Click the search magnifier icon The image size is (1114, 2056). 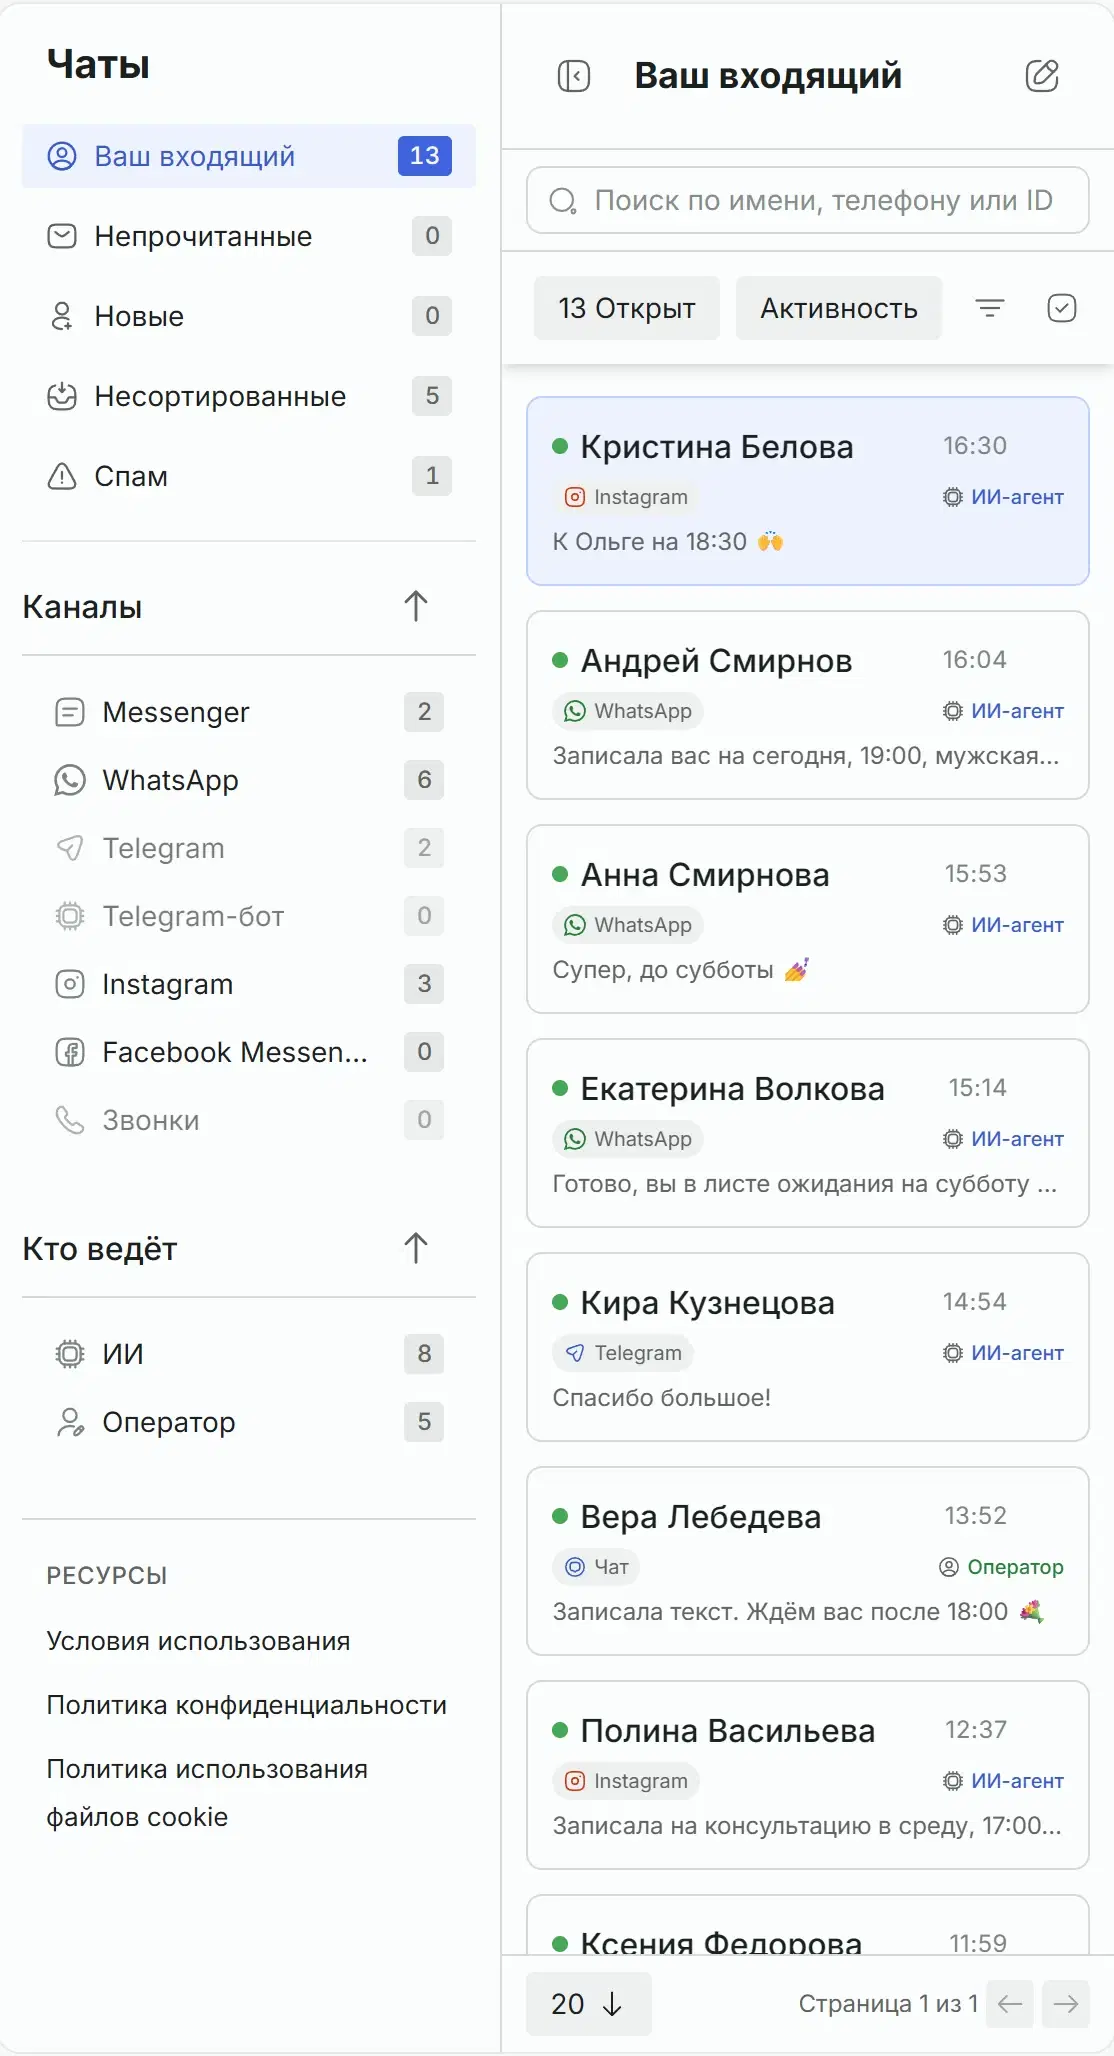[563, 201]
